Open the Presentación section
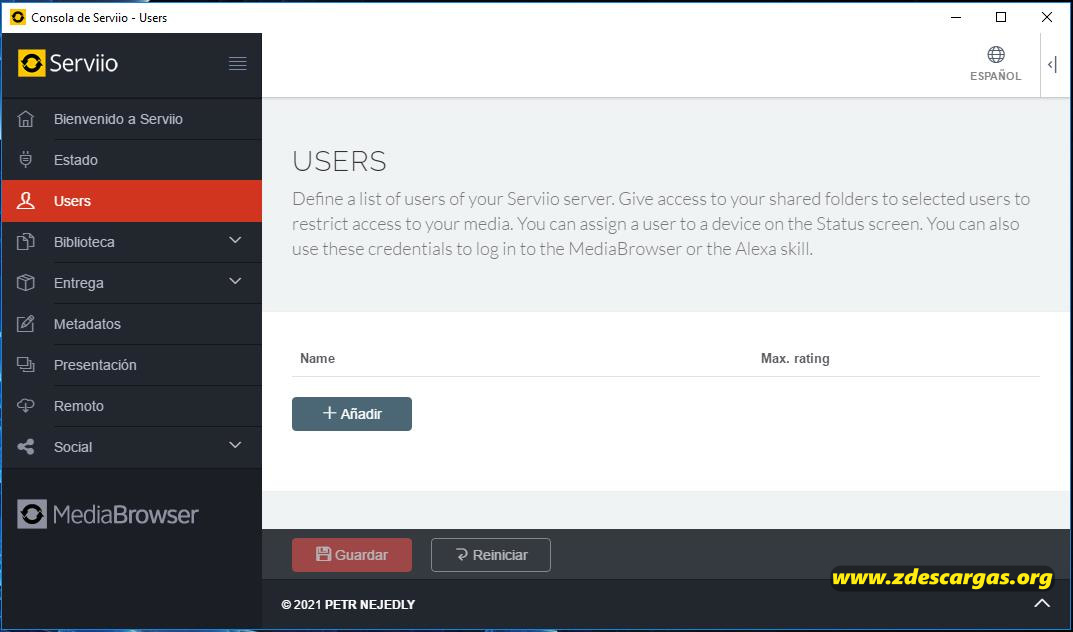The image size is (1073, 632). tap(132, 365)
